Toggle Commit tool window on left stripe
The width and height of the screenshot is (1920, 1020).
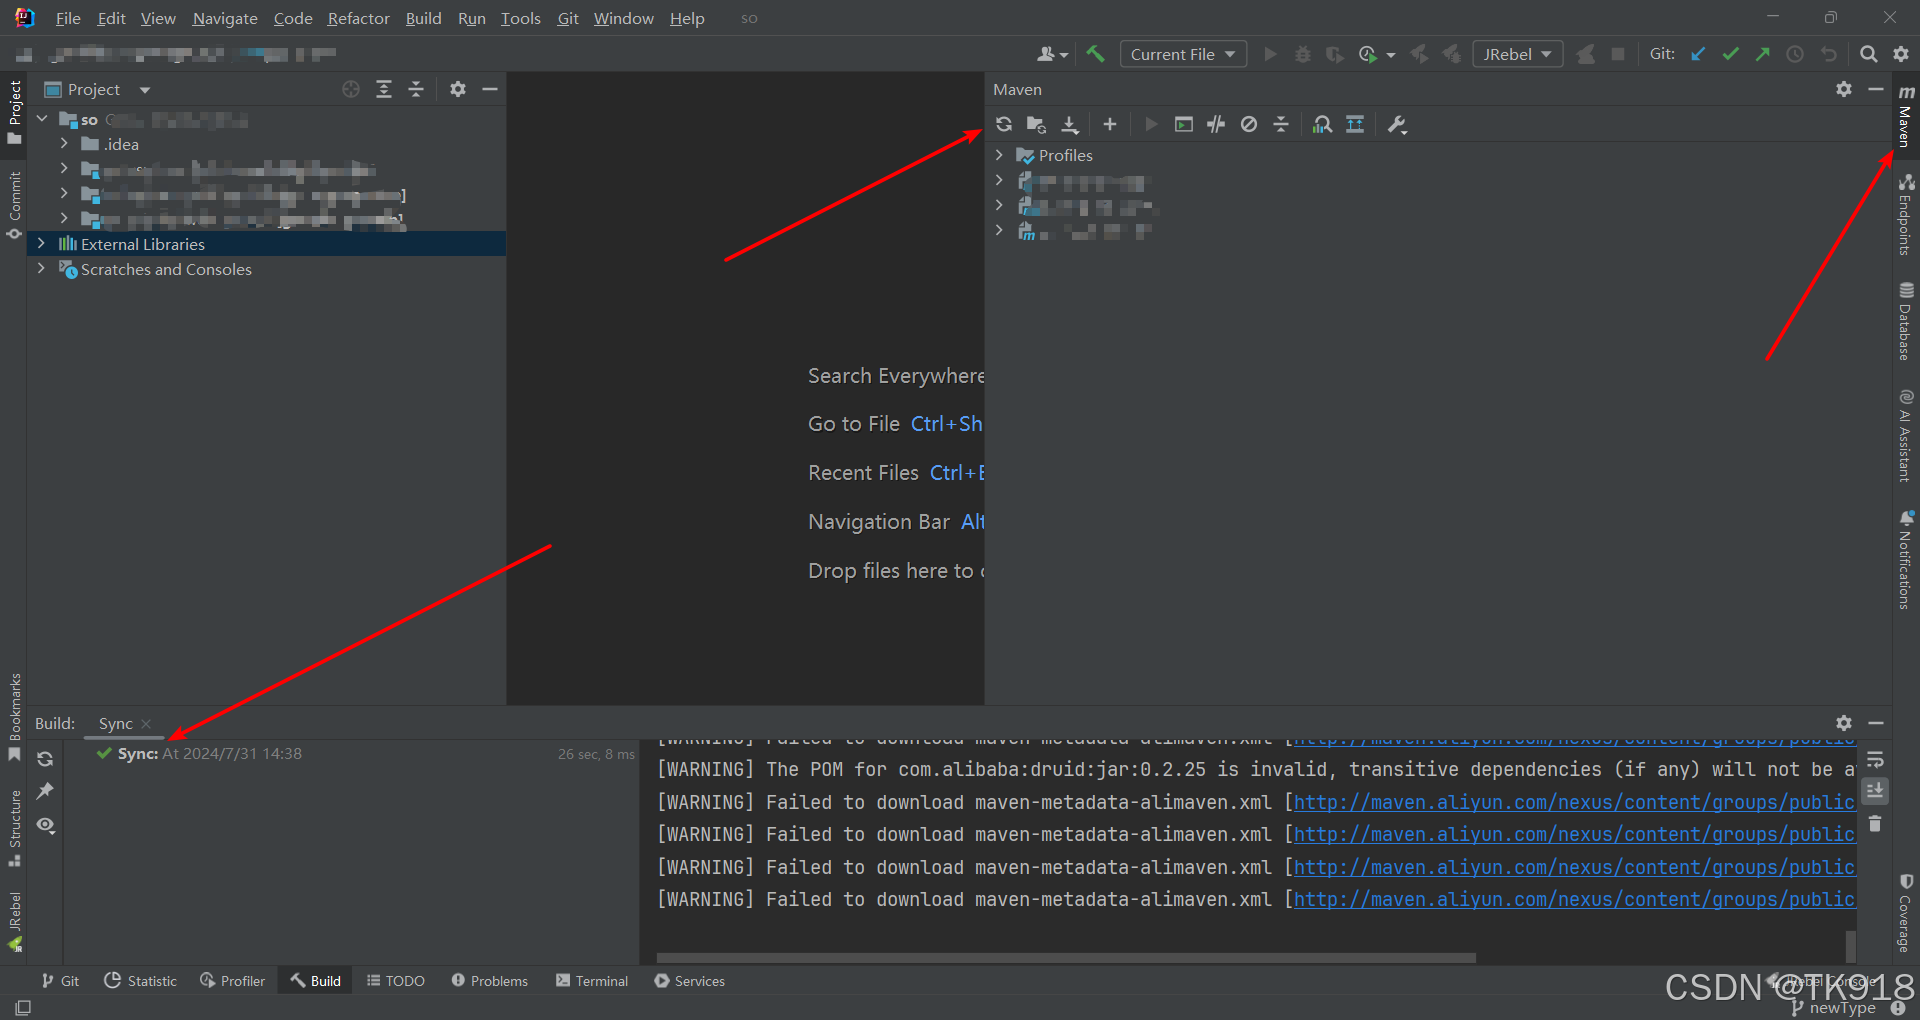(14, 205)
